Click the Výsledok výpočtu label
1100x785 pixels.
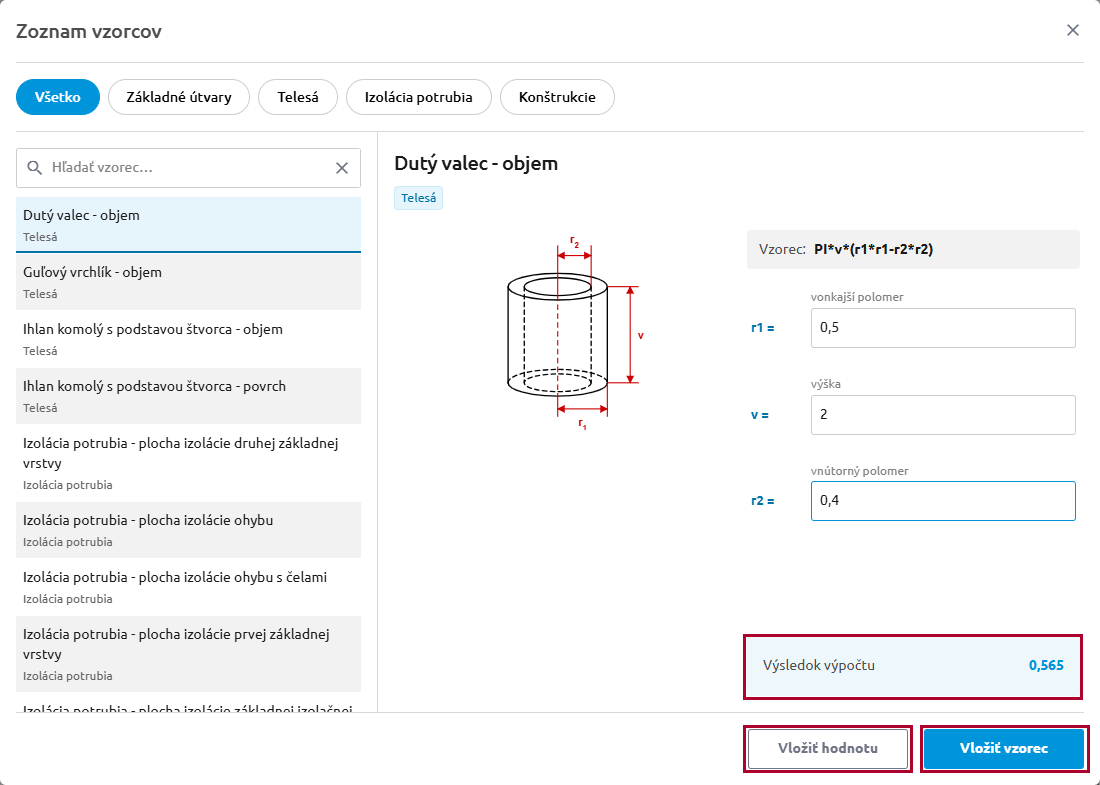coord(819,666)
